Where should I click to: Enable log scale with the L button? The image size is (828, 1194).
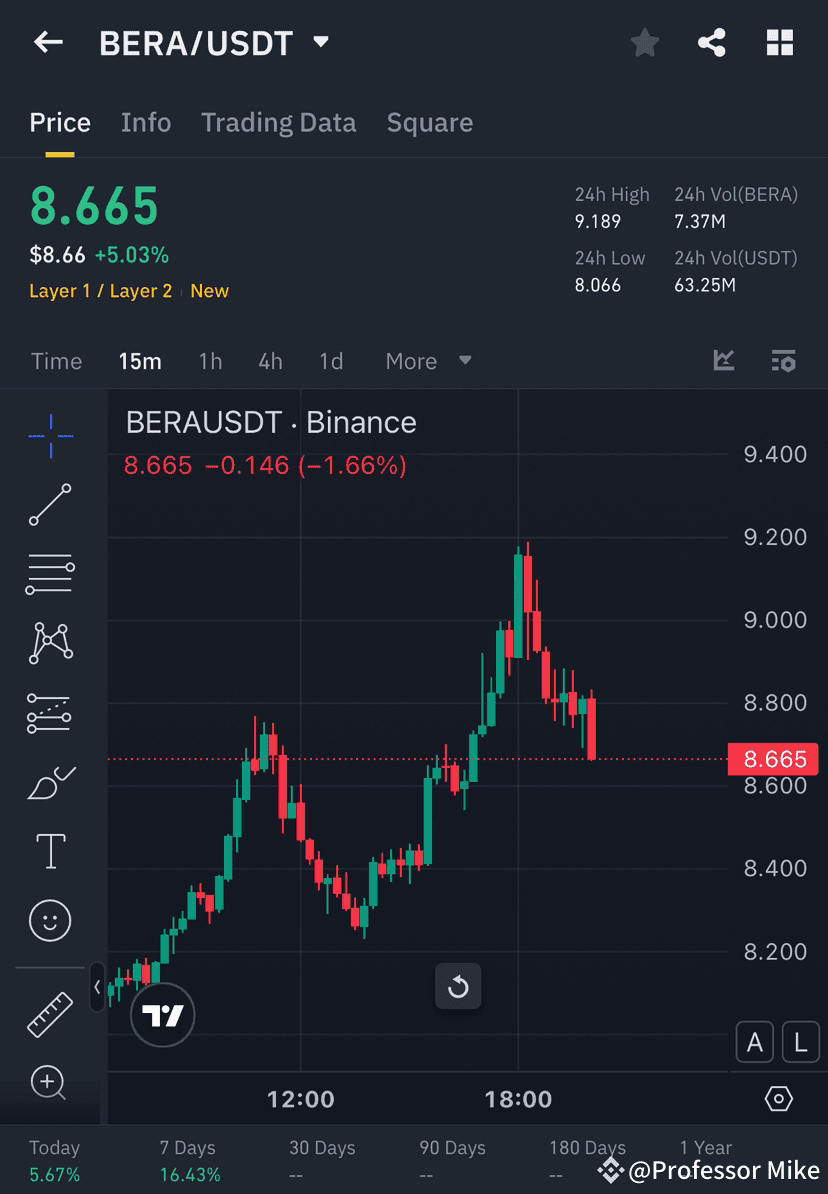[x=800, y=1042]
